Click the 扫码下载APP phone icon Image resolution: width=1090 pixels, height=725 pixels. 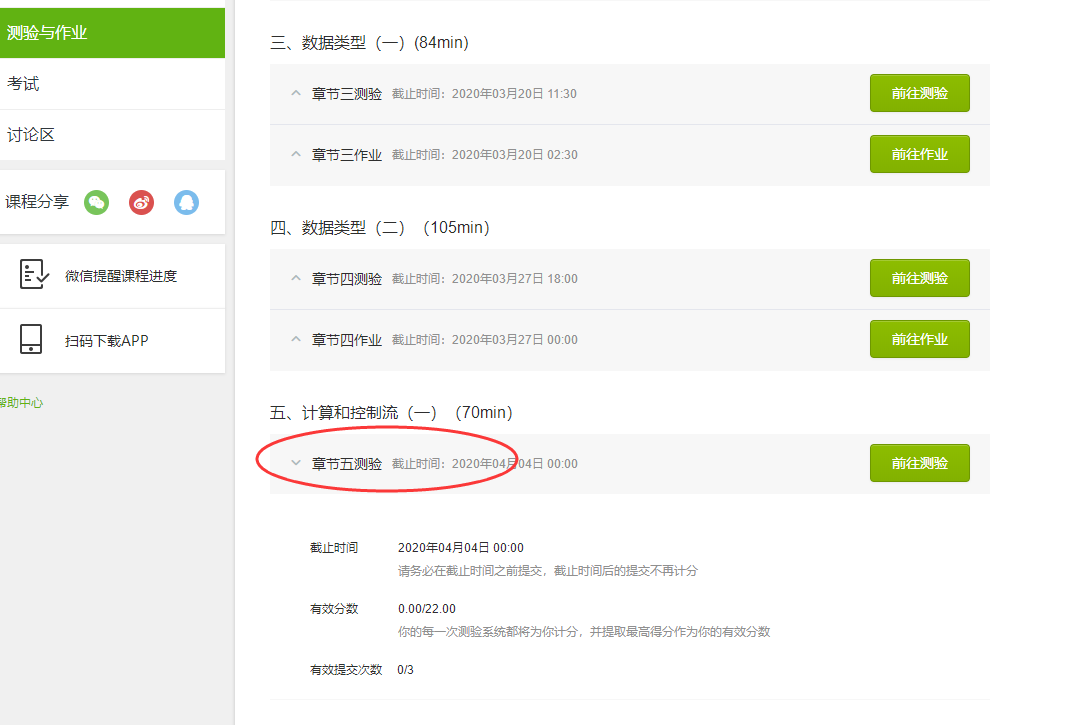(x=31, y=340)
